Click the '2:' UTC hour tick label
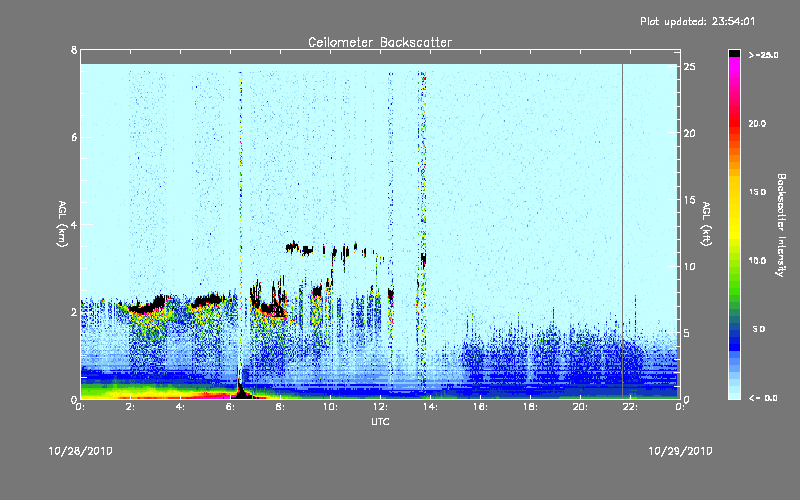This screenshot has height=500, width=800. click(x=130, y=407)
